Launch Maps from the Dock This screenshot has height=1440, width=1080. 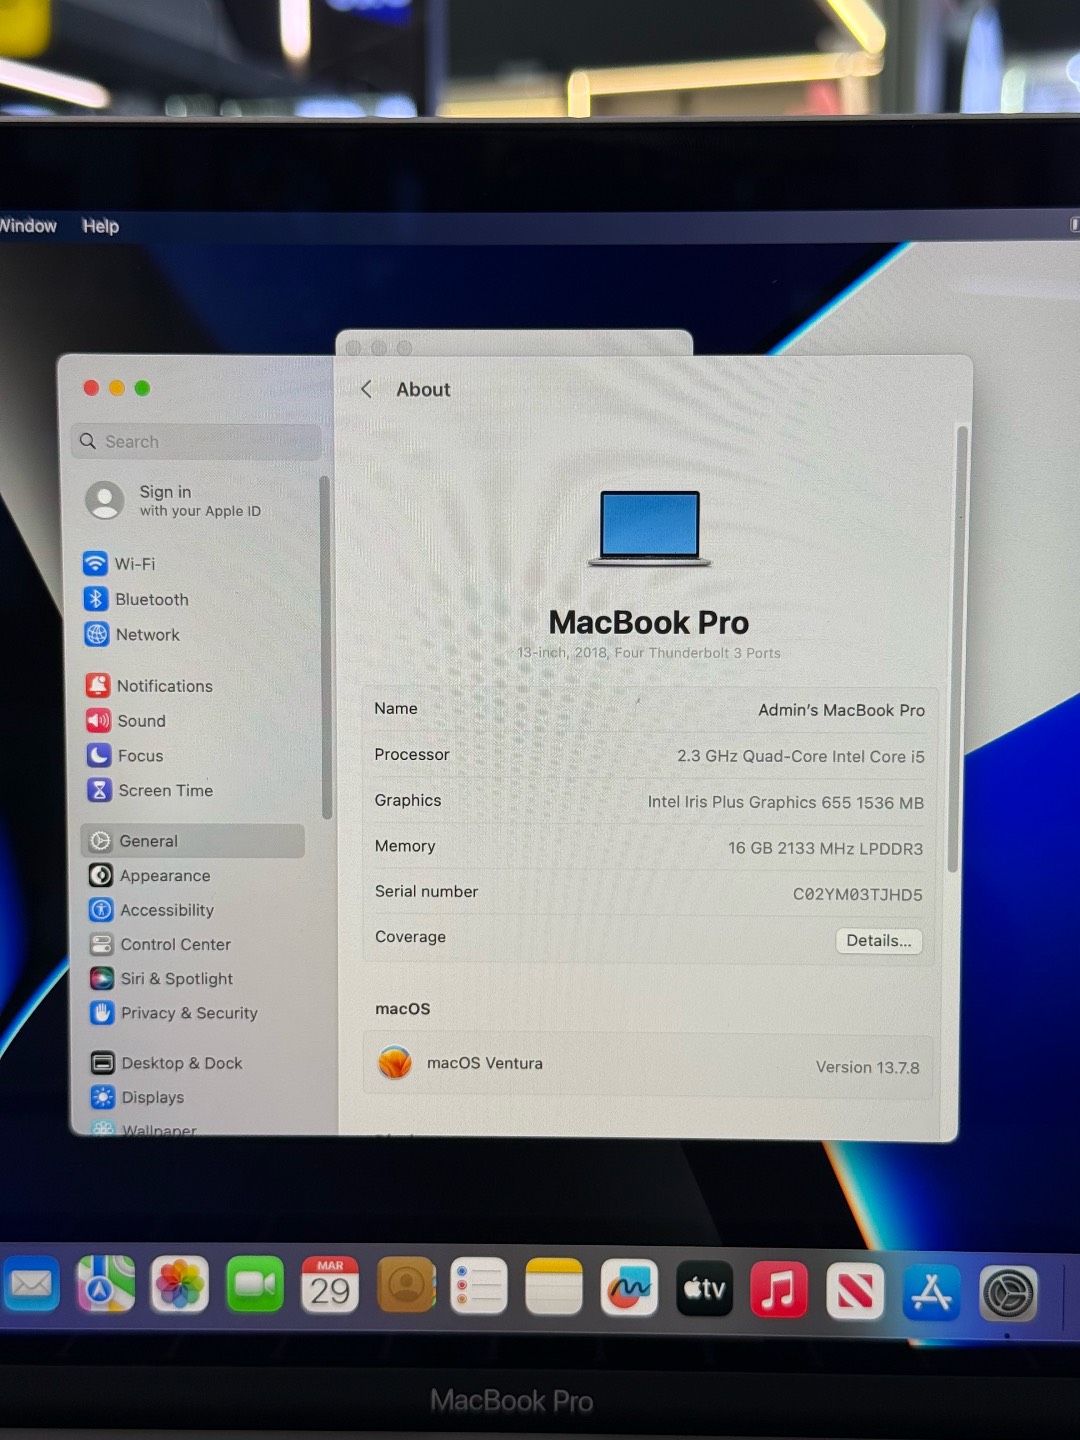(106, 1284)
